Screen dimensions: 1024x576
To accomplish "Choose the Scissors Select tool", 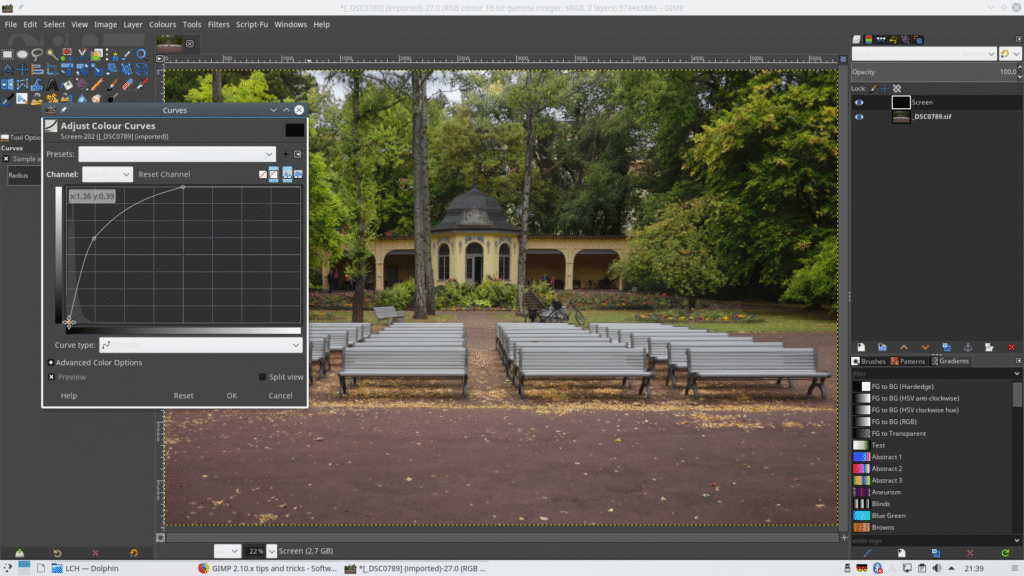I will [83, 54].
